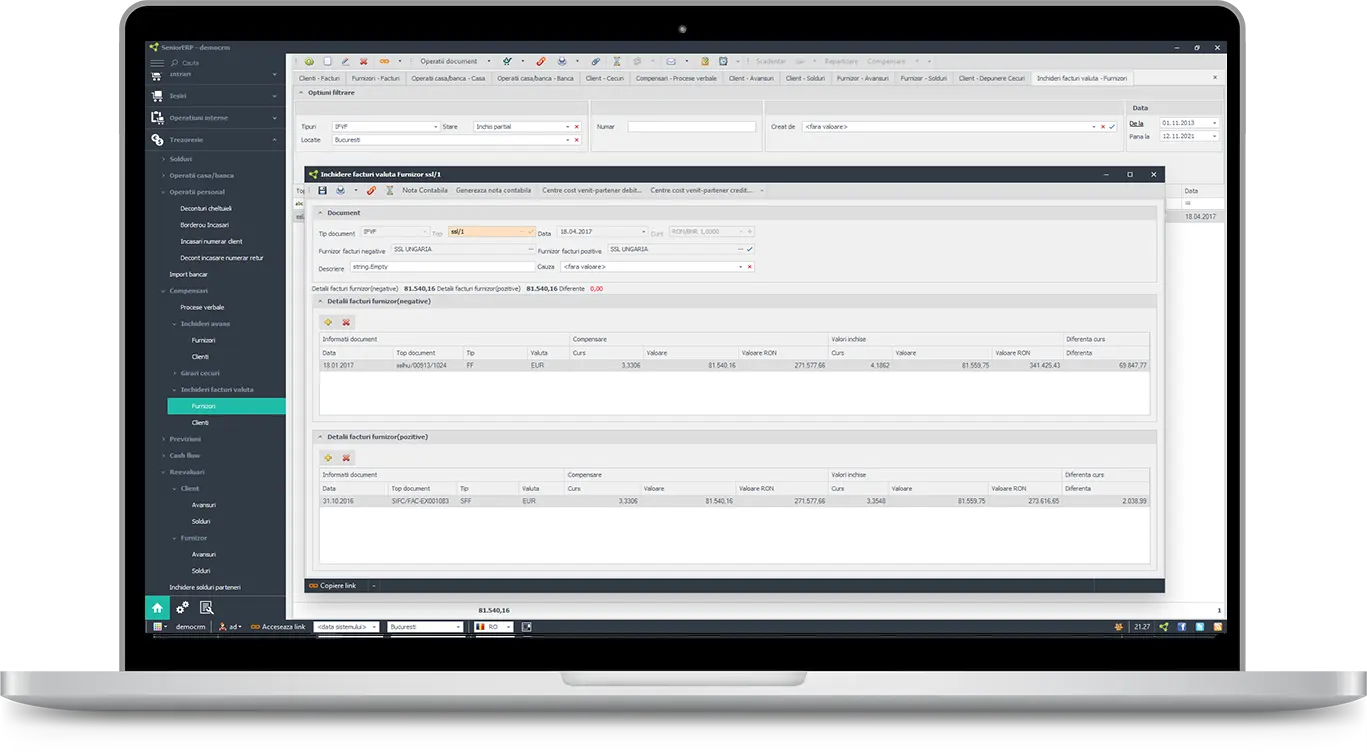
Task: Click the hourglass icon in main toolbar
Action: click(x=617, y=61)
